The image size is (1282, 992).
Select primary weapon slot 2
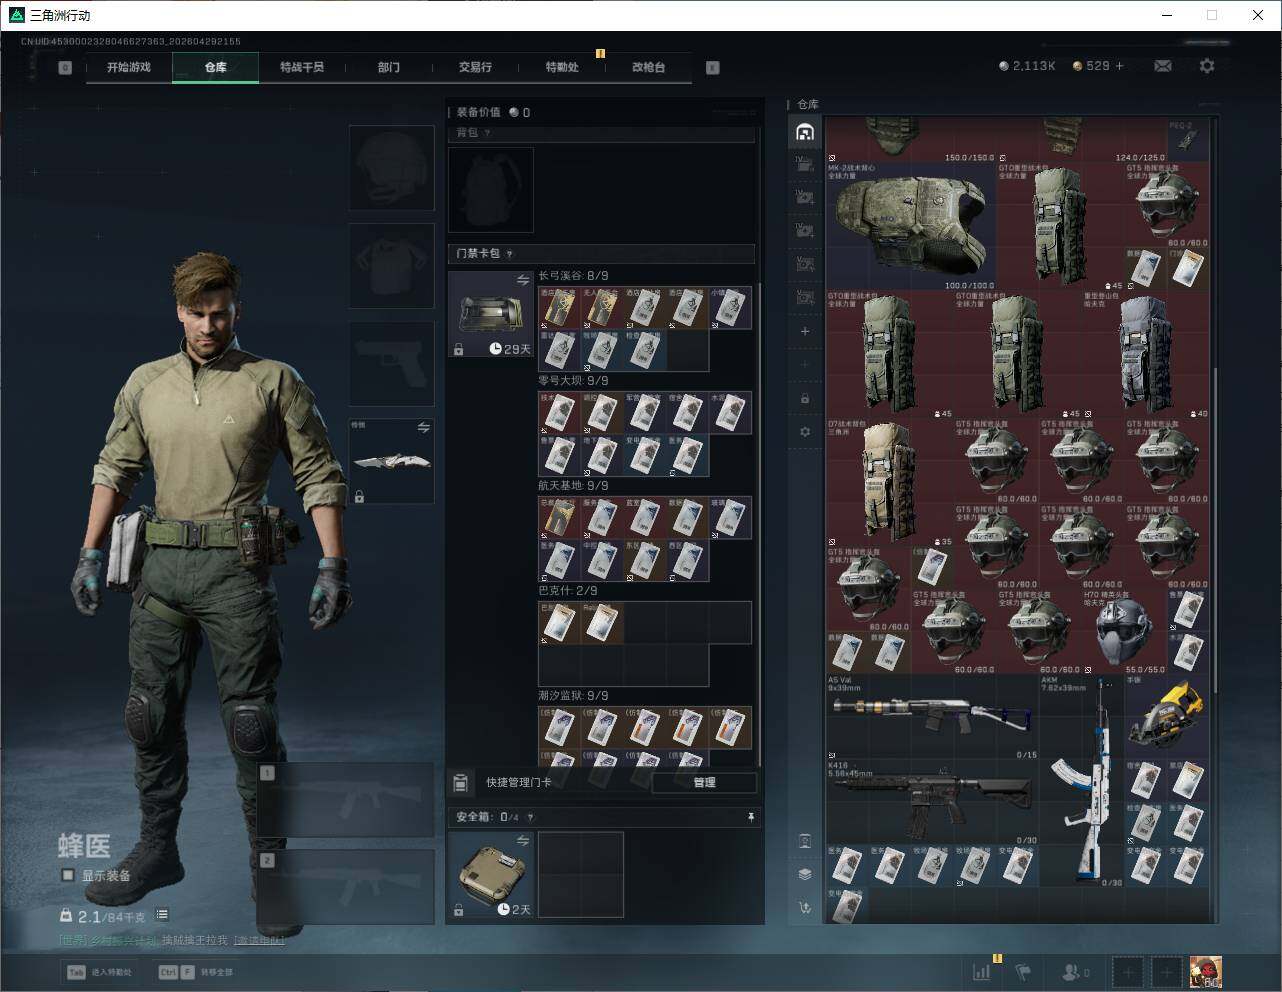click(x=346, y=886)
